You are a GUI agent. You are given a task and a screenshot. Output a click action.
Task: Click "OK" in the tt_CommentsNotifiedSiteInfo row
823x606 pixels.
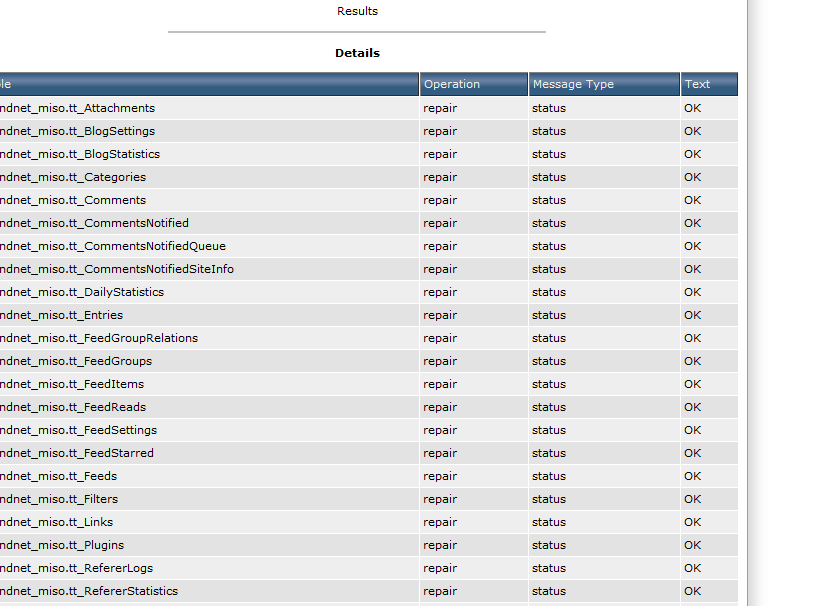coord(692,269)
